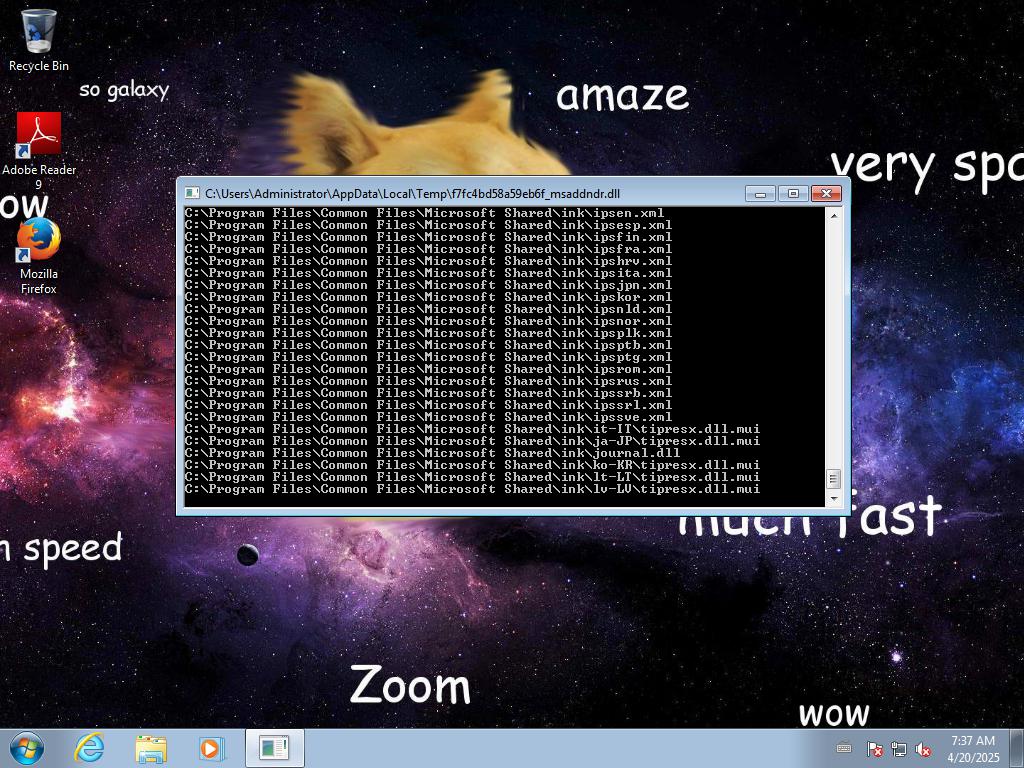This screenshot has width=1024, height=768.
Task: Click the console line ending in journal.dll
Action: [432, 453]
